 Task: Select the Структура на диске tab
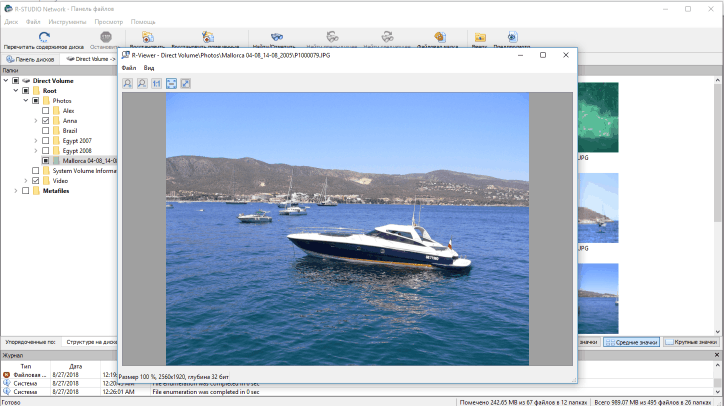coord(91,342)
